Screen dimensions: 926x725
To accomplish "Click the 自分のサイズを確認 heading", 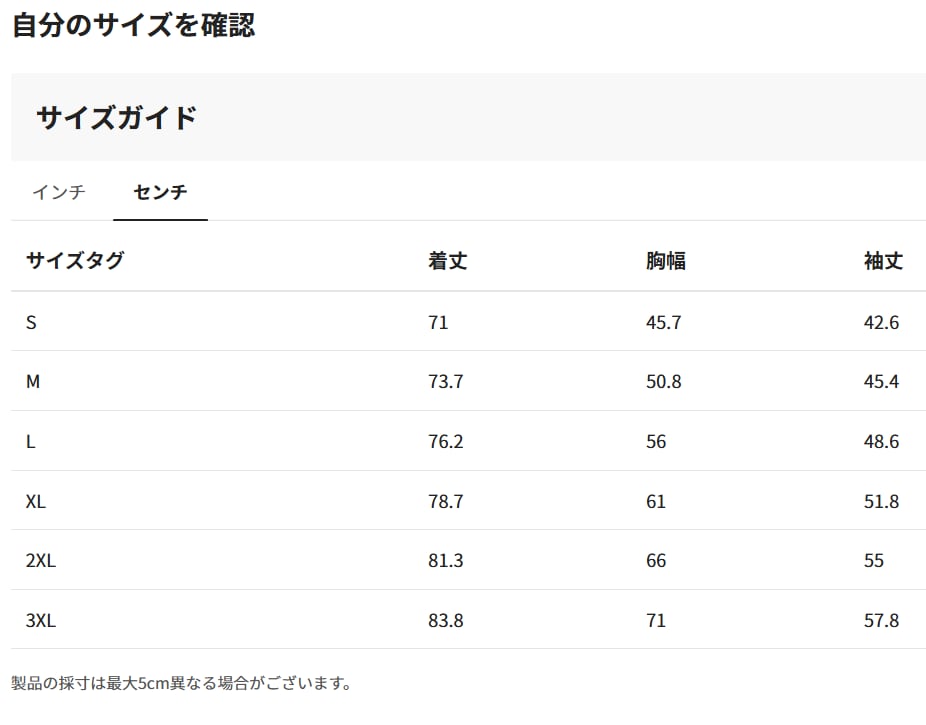I will [134, 26].
